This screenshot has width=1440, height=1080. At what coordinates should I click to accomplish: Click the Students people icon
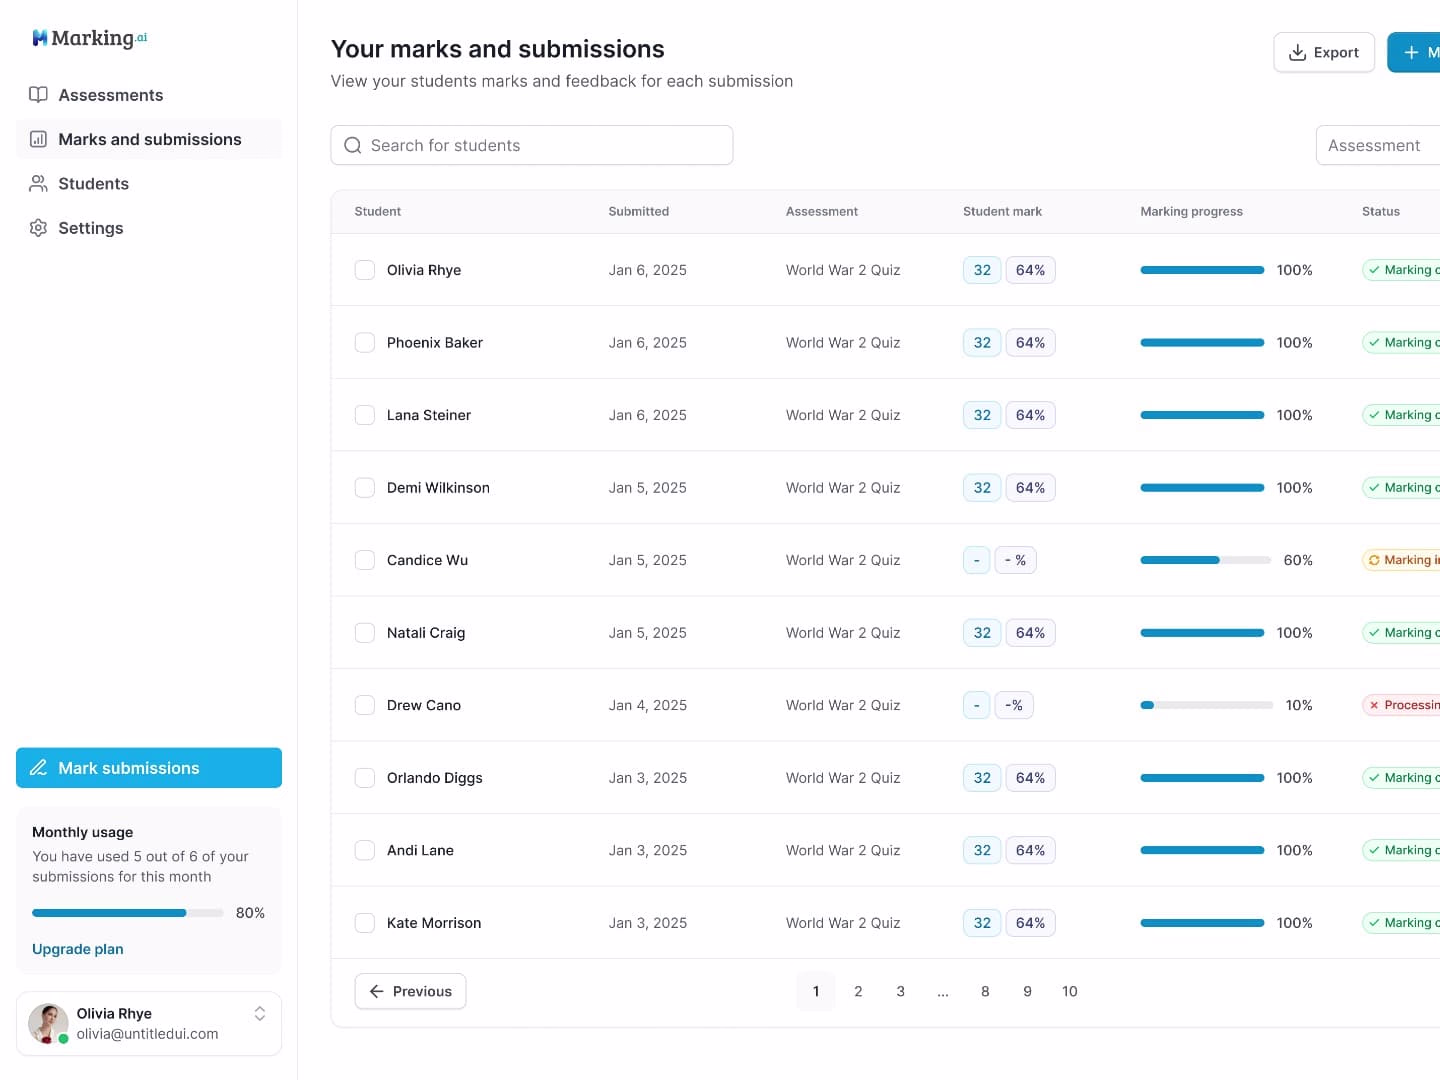click(x=38, y=184)
